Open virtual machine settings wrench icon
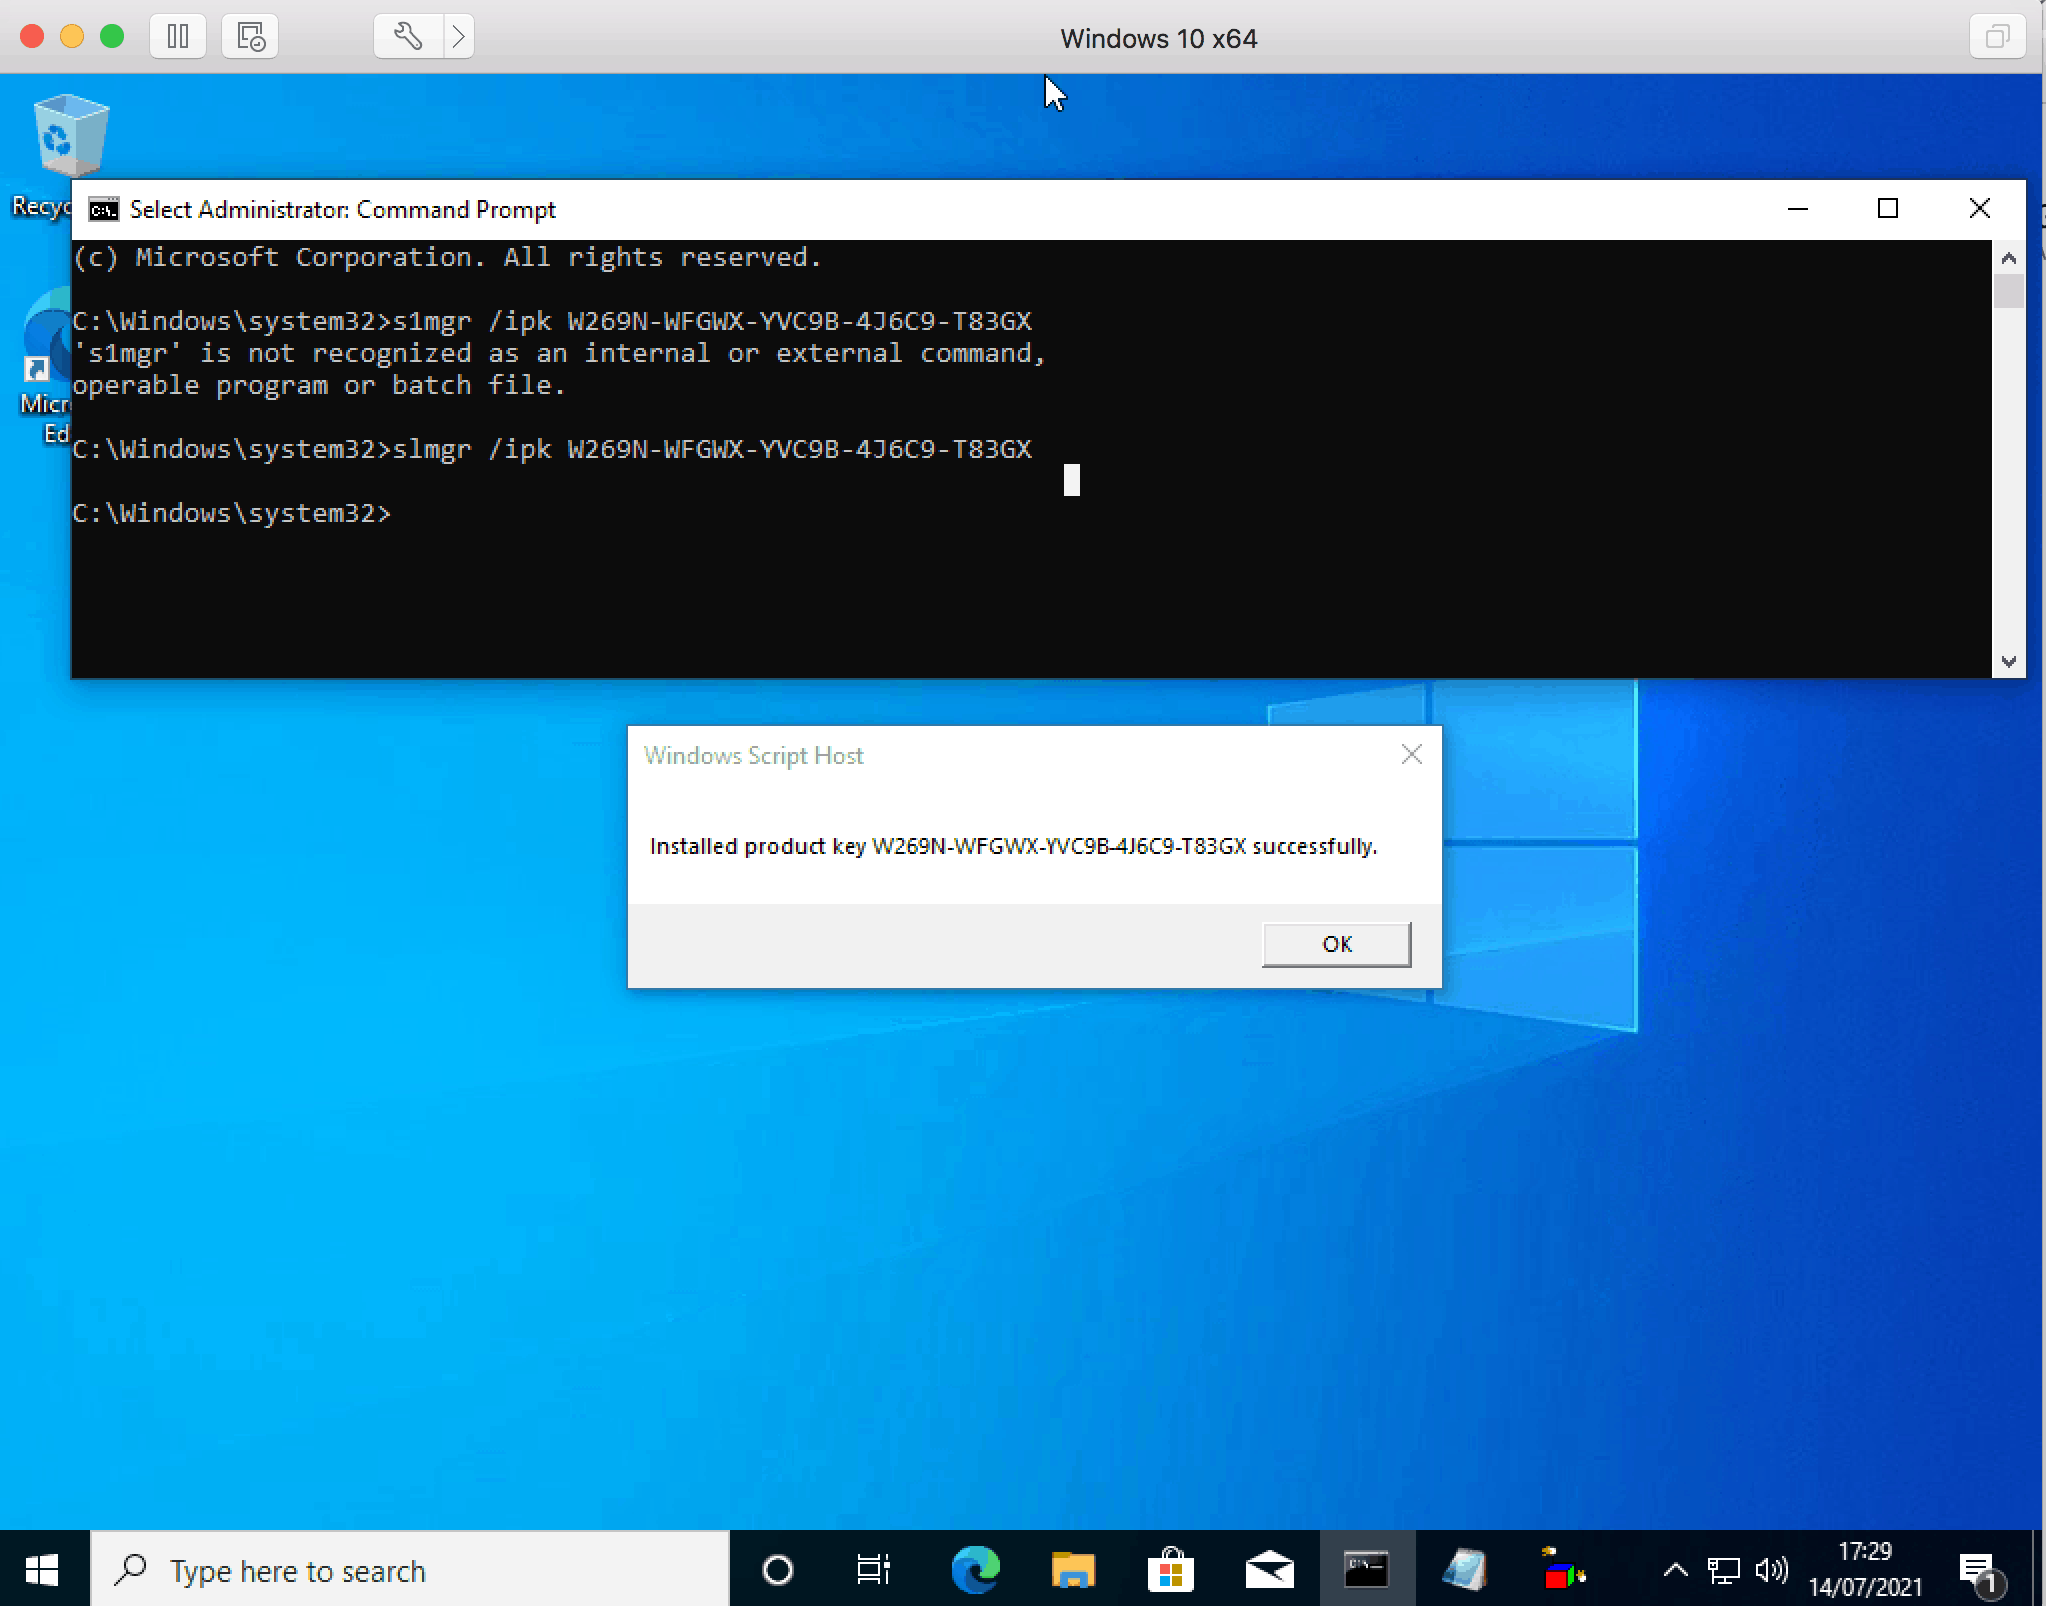 407,37
